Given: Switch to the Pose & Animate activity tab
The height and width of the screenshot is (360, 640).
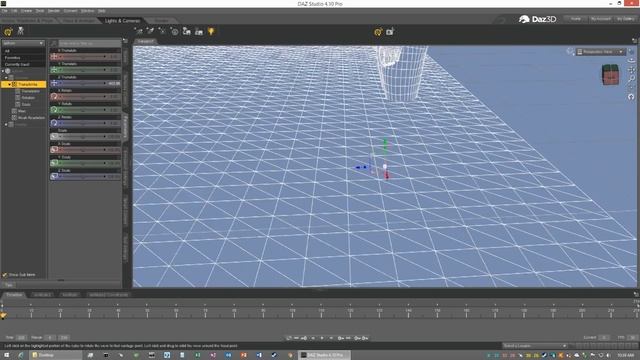Looking at the screenshot, I should [79, 20].
